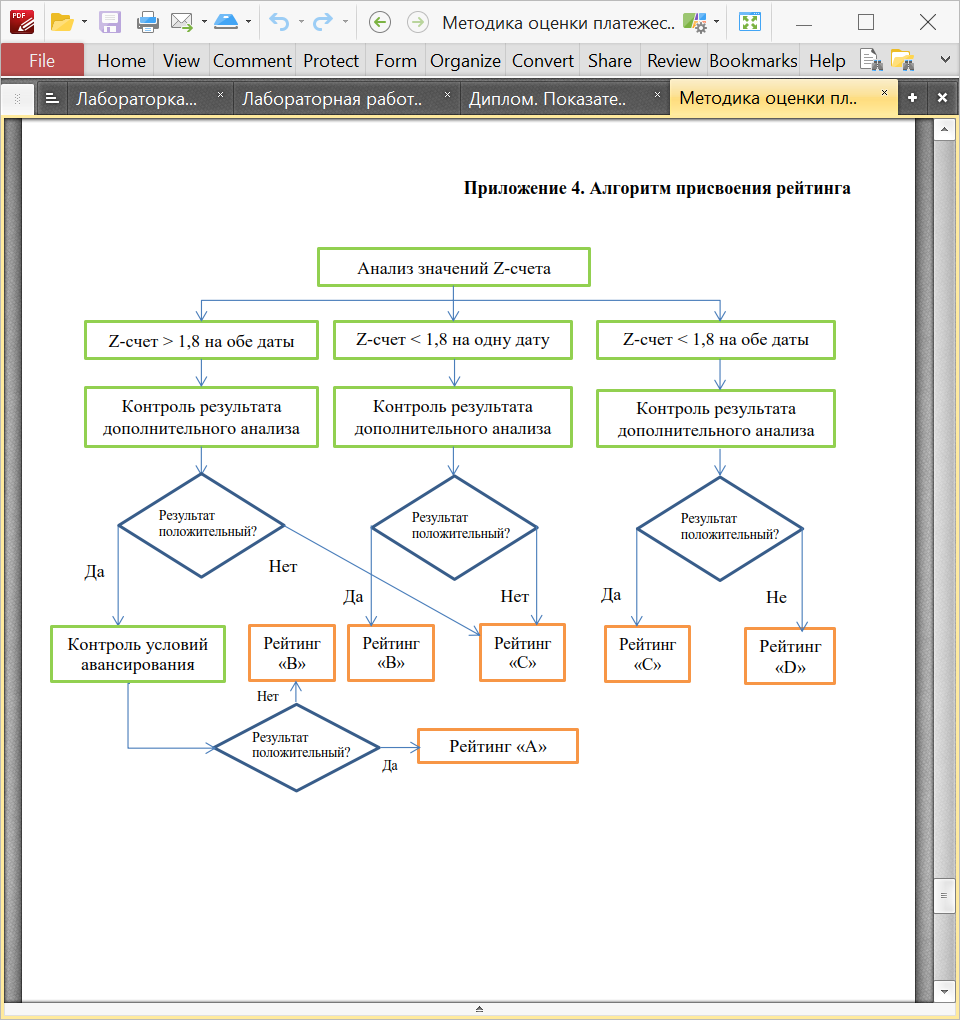The image size is (960, 1020).
Task: Expand ribbon with chevron at right
Action: [946, 60]
